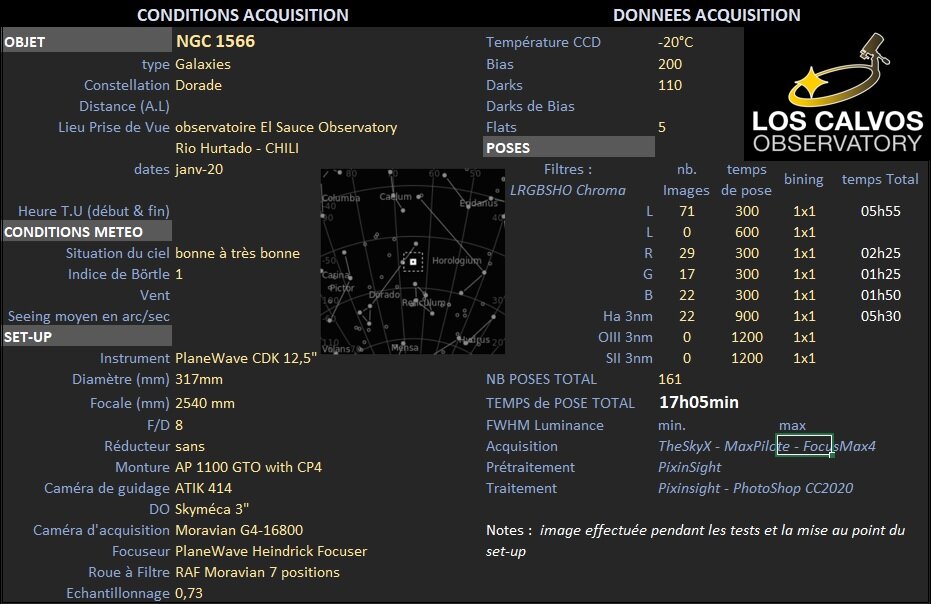Select the 'SET-UP' section header

click(x=87, y=337)
